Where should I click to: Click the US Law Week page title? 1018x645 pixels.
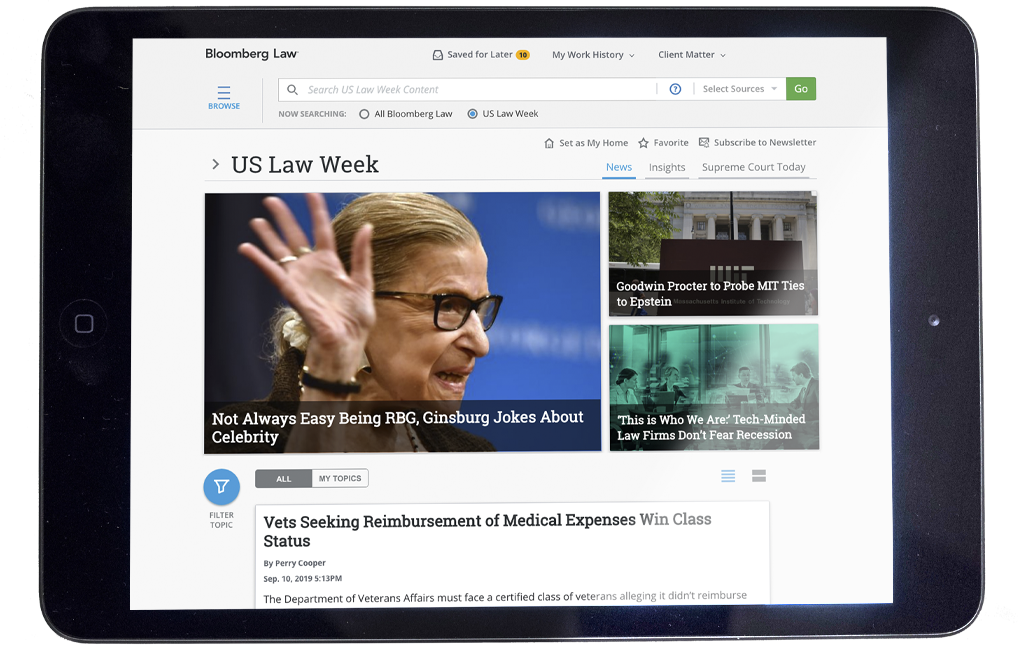click(304, 164)
